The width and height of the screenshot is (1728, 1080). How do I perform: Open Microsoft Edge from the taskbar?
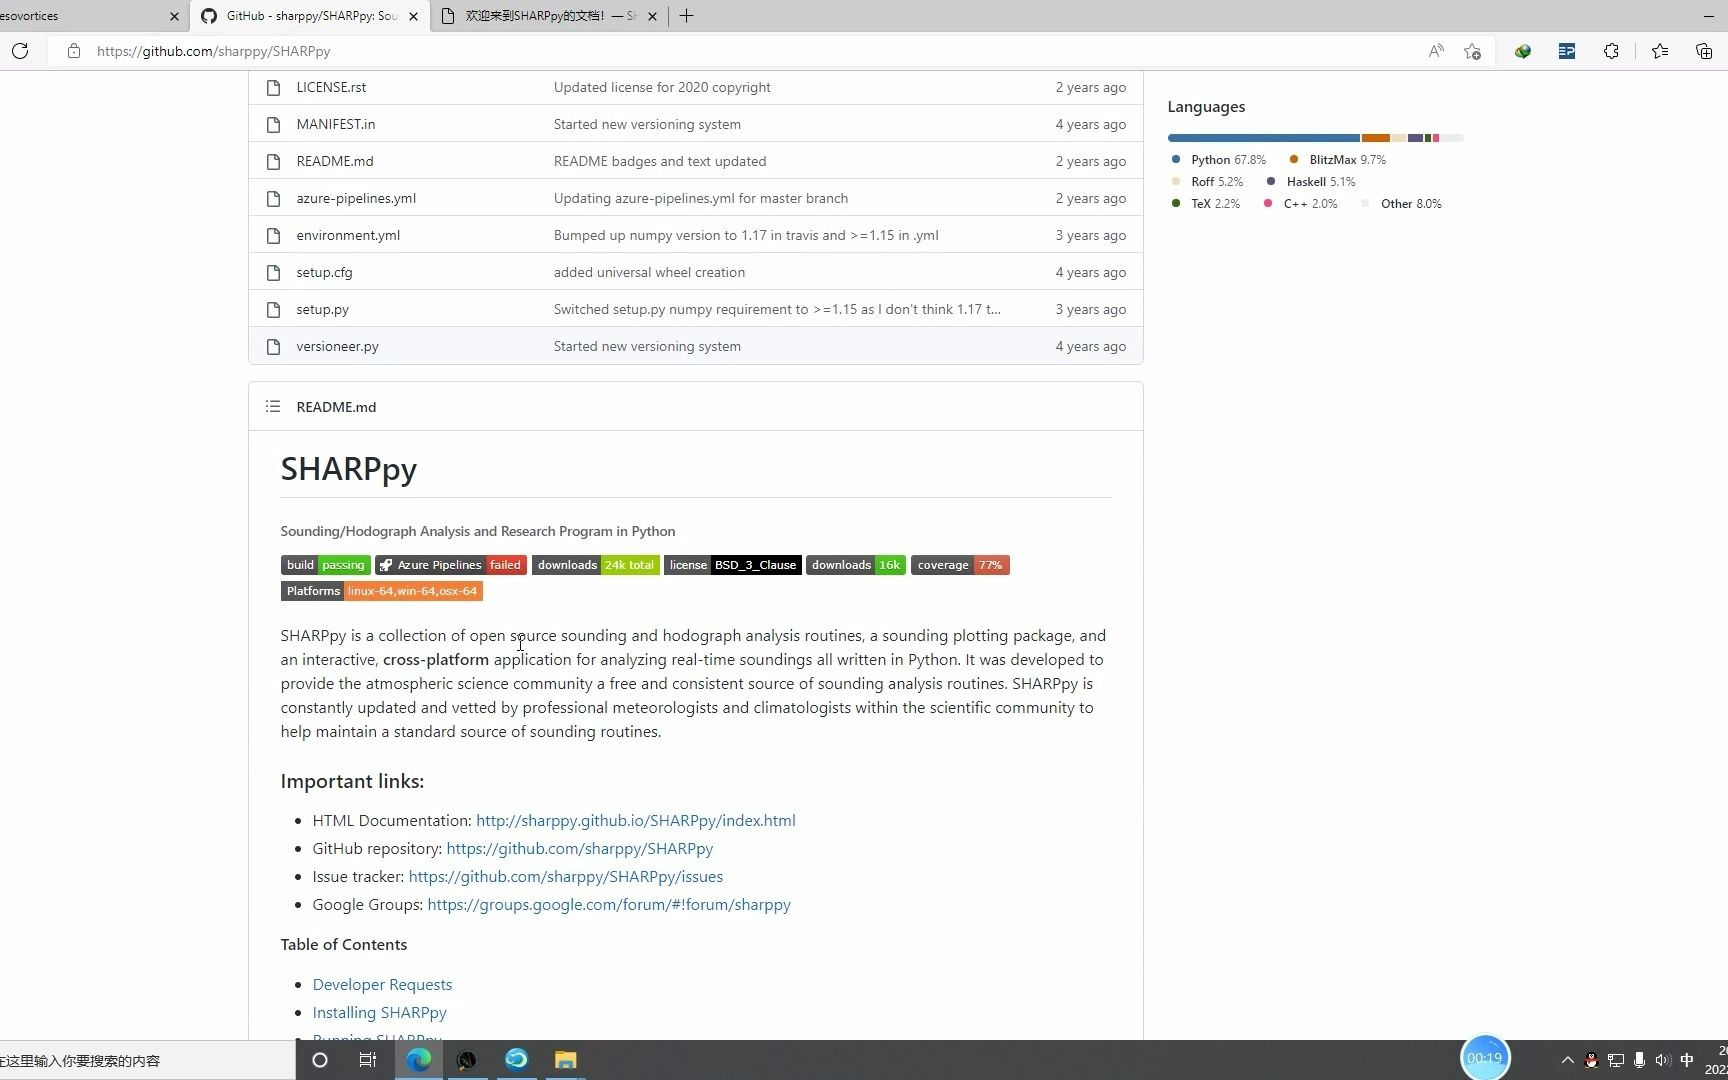(418, 1060)
